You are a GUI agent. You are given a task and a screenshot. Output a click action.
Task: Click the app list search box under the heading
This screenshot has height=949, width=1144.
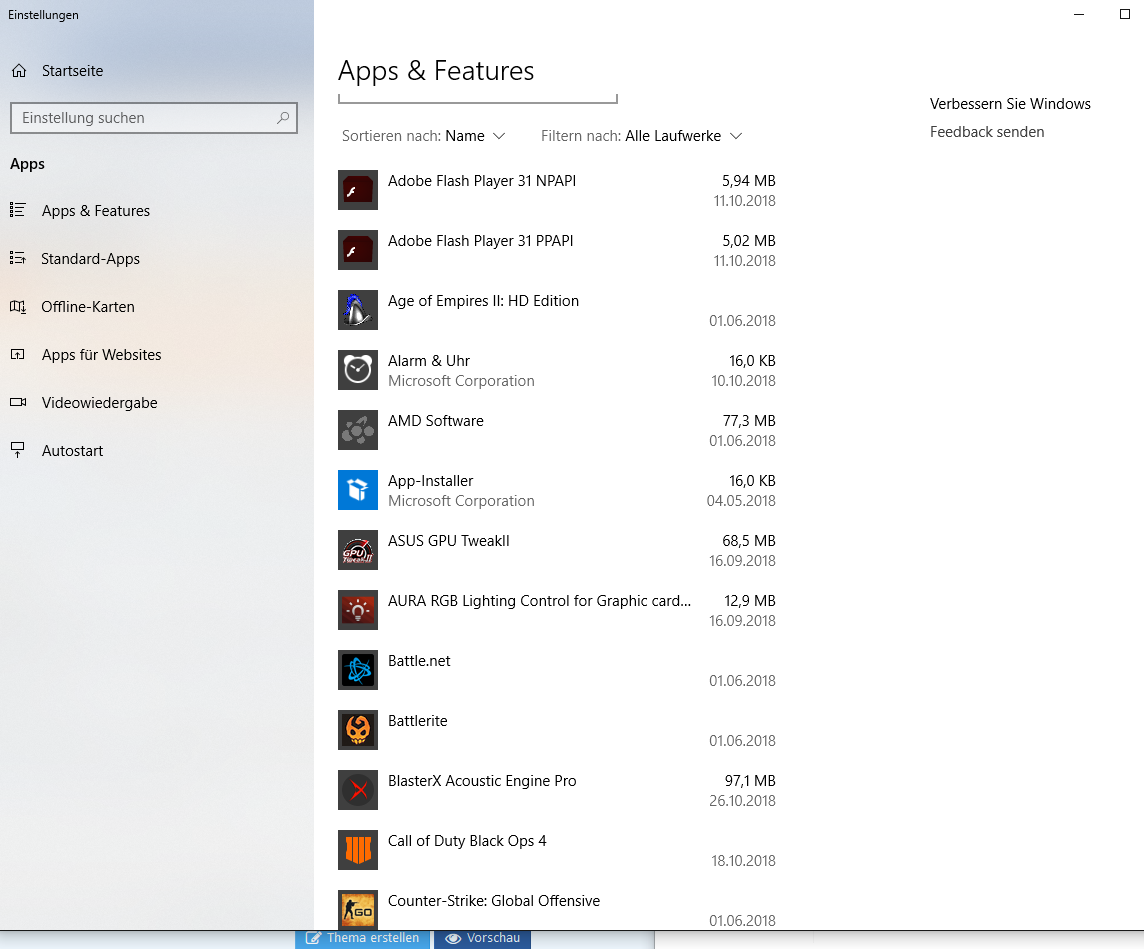478,98
